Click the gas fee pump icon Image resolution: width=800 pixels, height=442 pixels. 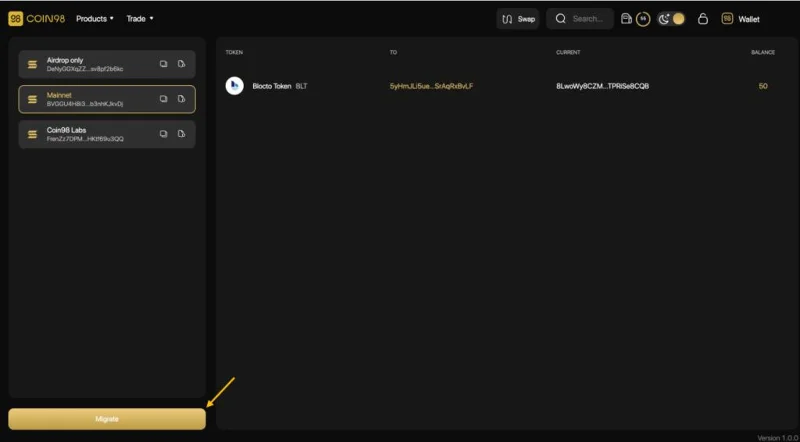click(x=626, y=19)
